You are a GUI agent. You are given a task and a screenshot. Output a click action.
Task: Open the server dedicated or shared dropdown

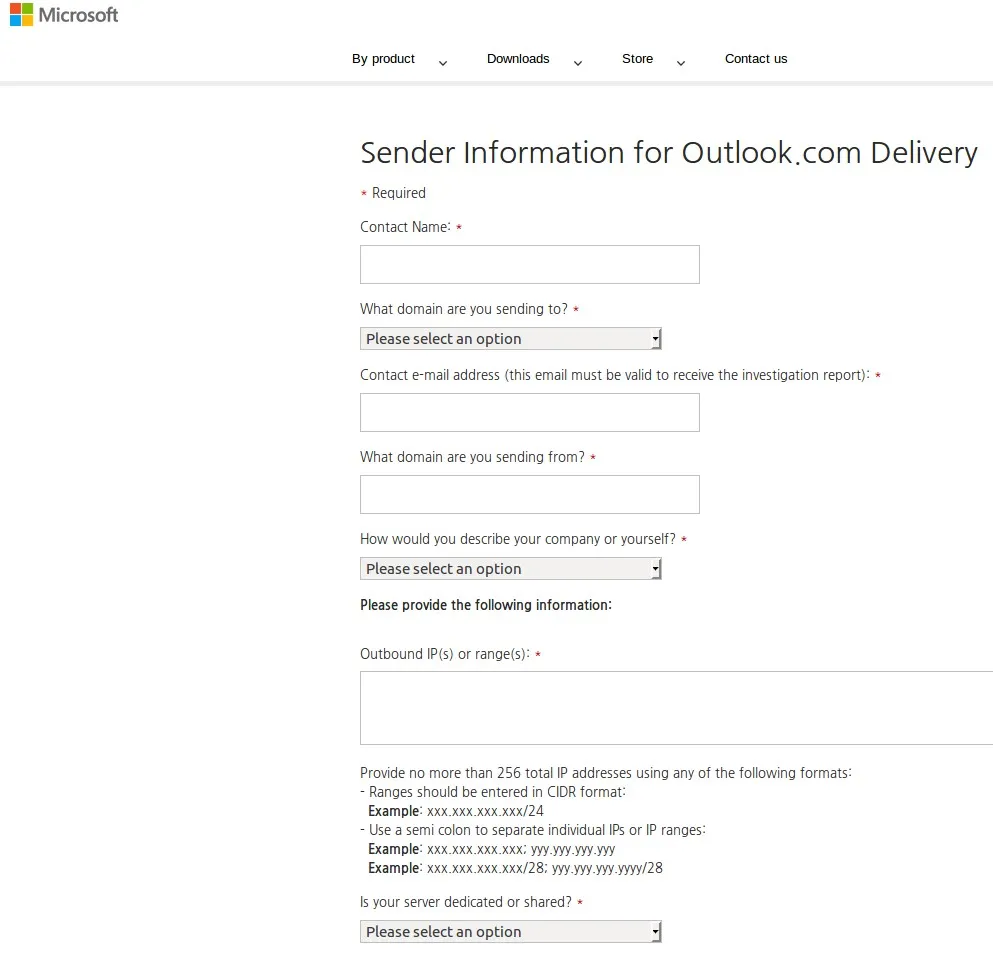(510, 932)
